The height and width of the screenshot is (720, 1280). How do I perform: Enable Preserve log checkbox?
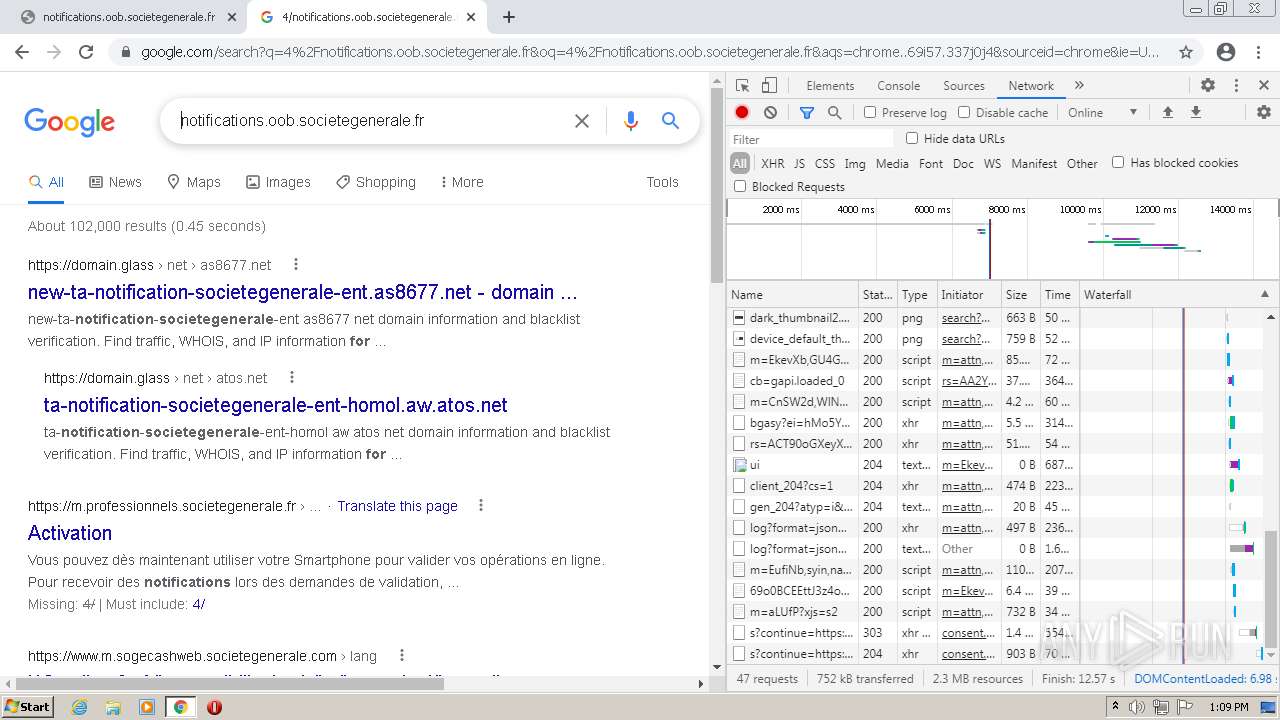(x=870, y=112)
